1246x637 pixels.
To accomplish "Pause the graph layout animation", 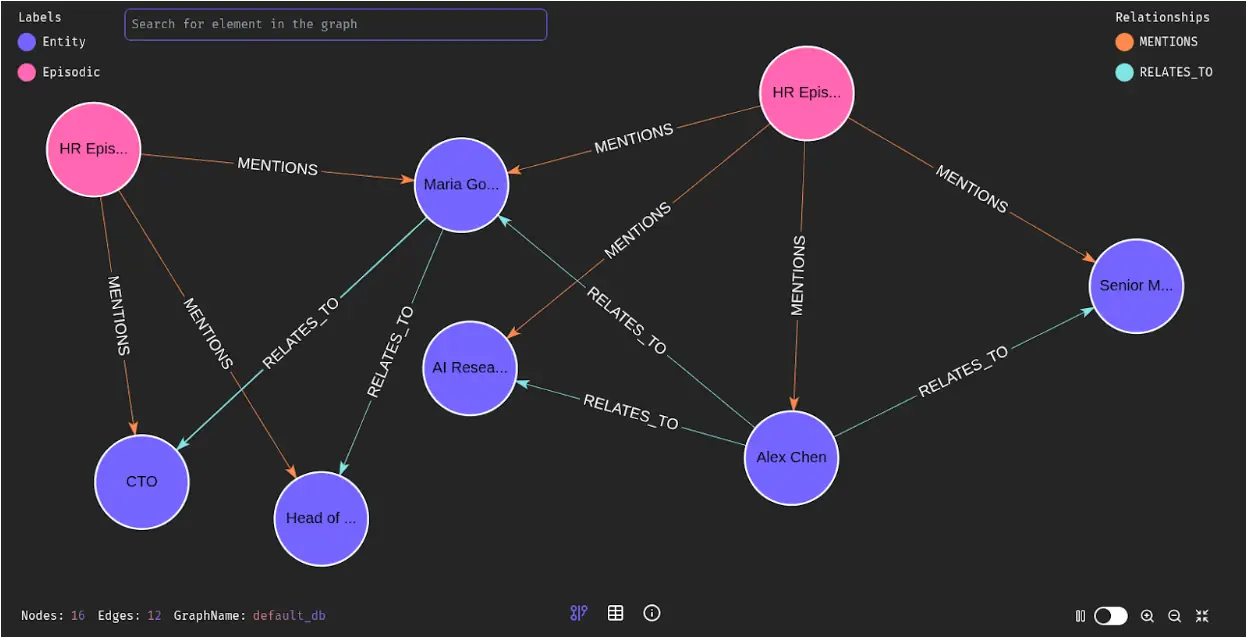I will coord(1080,616).
